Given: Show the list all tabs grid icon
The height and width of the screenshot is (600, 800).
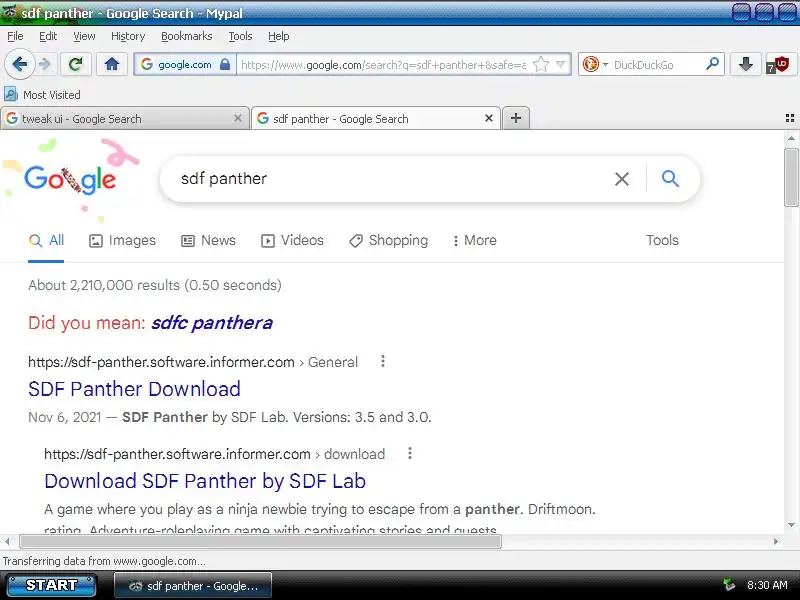Looking at the screenshot, I should (790, 118).
